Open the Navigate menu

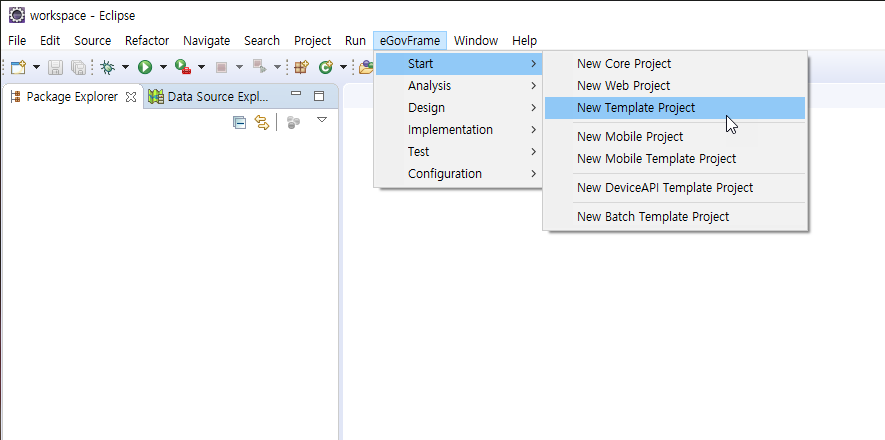coord(207,41)
